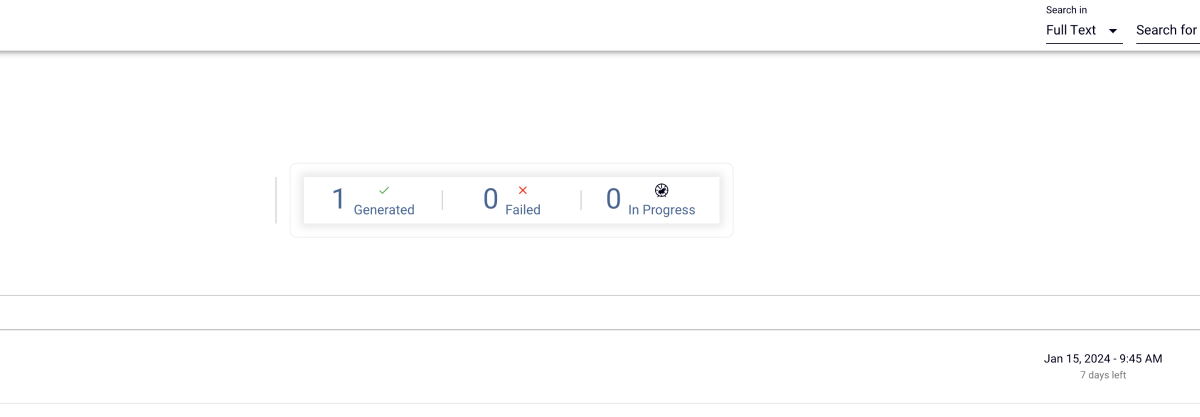The width and height of the screenshot is (1200, 417).
Task: Click the red X above Failed
Action: 522,190
